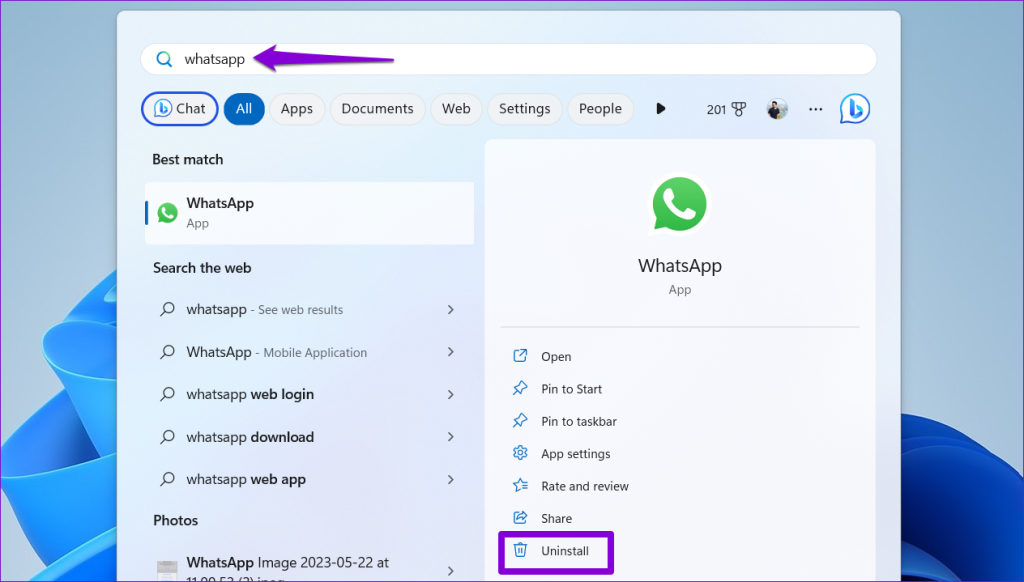Click the whatsapp search input field
The height and width of the screenshot is (582, 1024).
508,59
